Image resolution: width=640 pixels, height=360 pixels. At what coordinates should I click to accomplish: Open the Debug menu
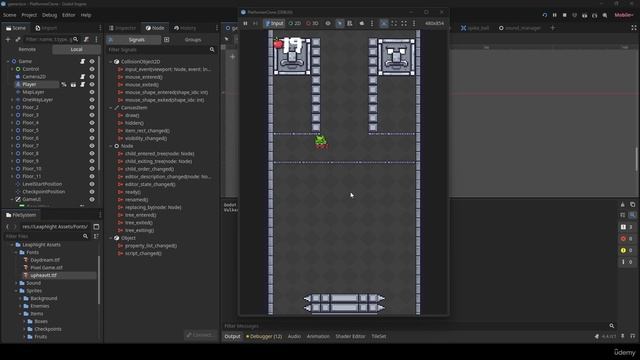click(x=49, y=15)
